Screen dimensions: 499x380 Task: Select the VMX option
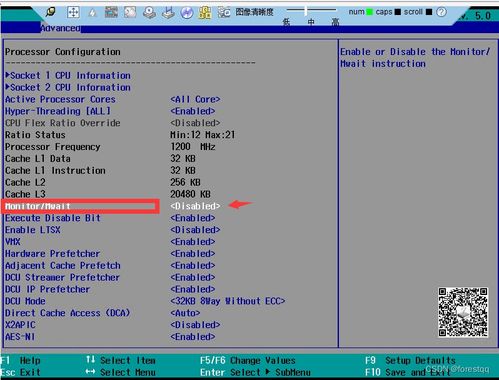coord(13,242)
